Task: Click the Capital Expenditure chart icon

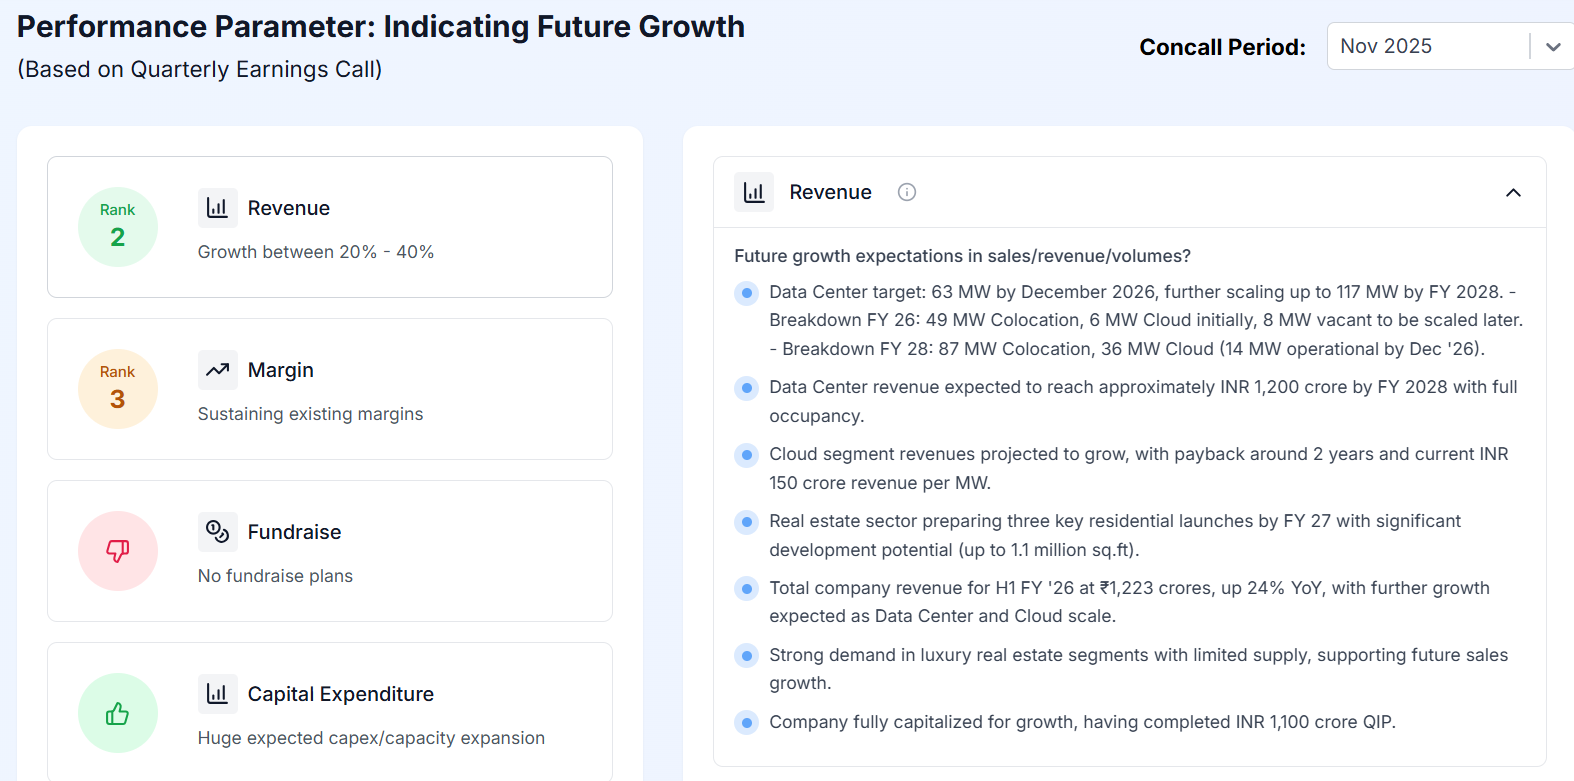Action: pyautogui.click(x=217, y=694)
